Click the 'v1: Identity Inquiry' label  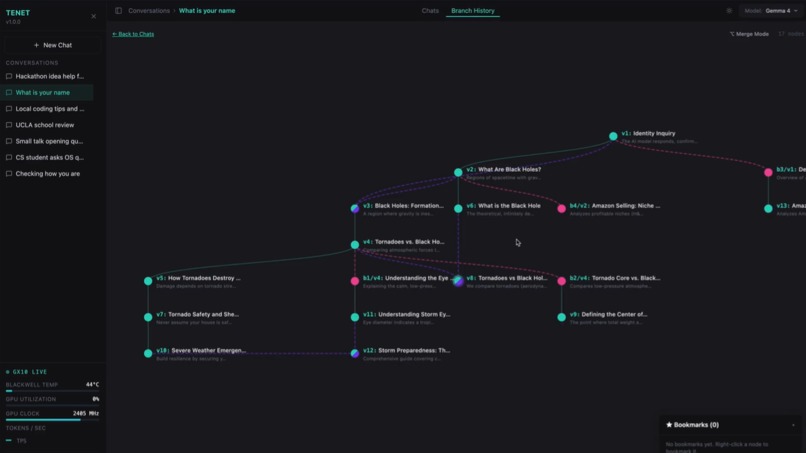[648, 133]
